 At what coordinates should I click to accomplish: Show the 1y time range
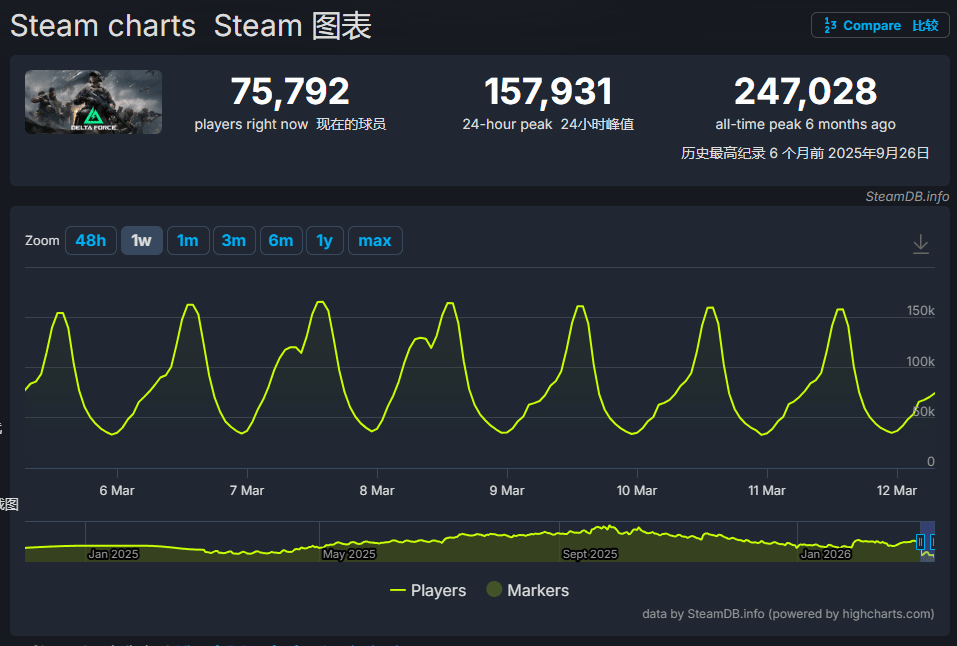point(325,241)
